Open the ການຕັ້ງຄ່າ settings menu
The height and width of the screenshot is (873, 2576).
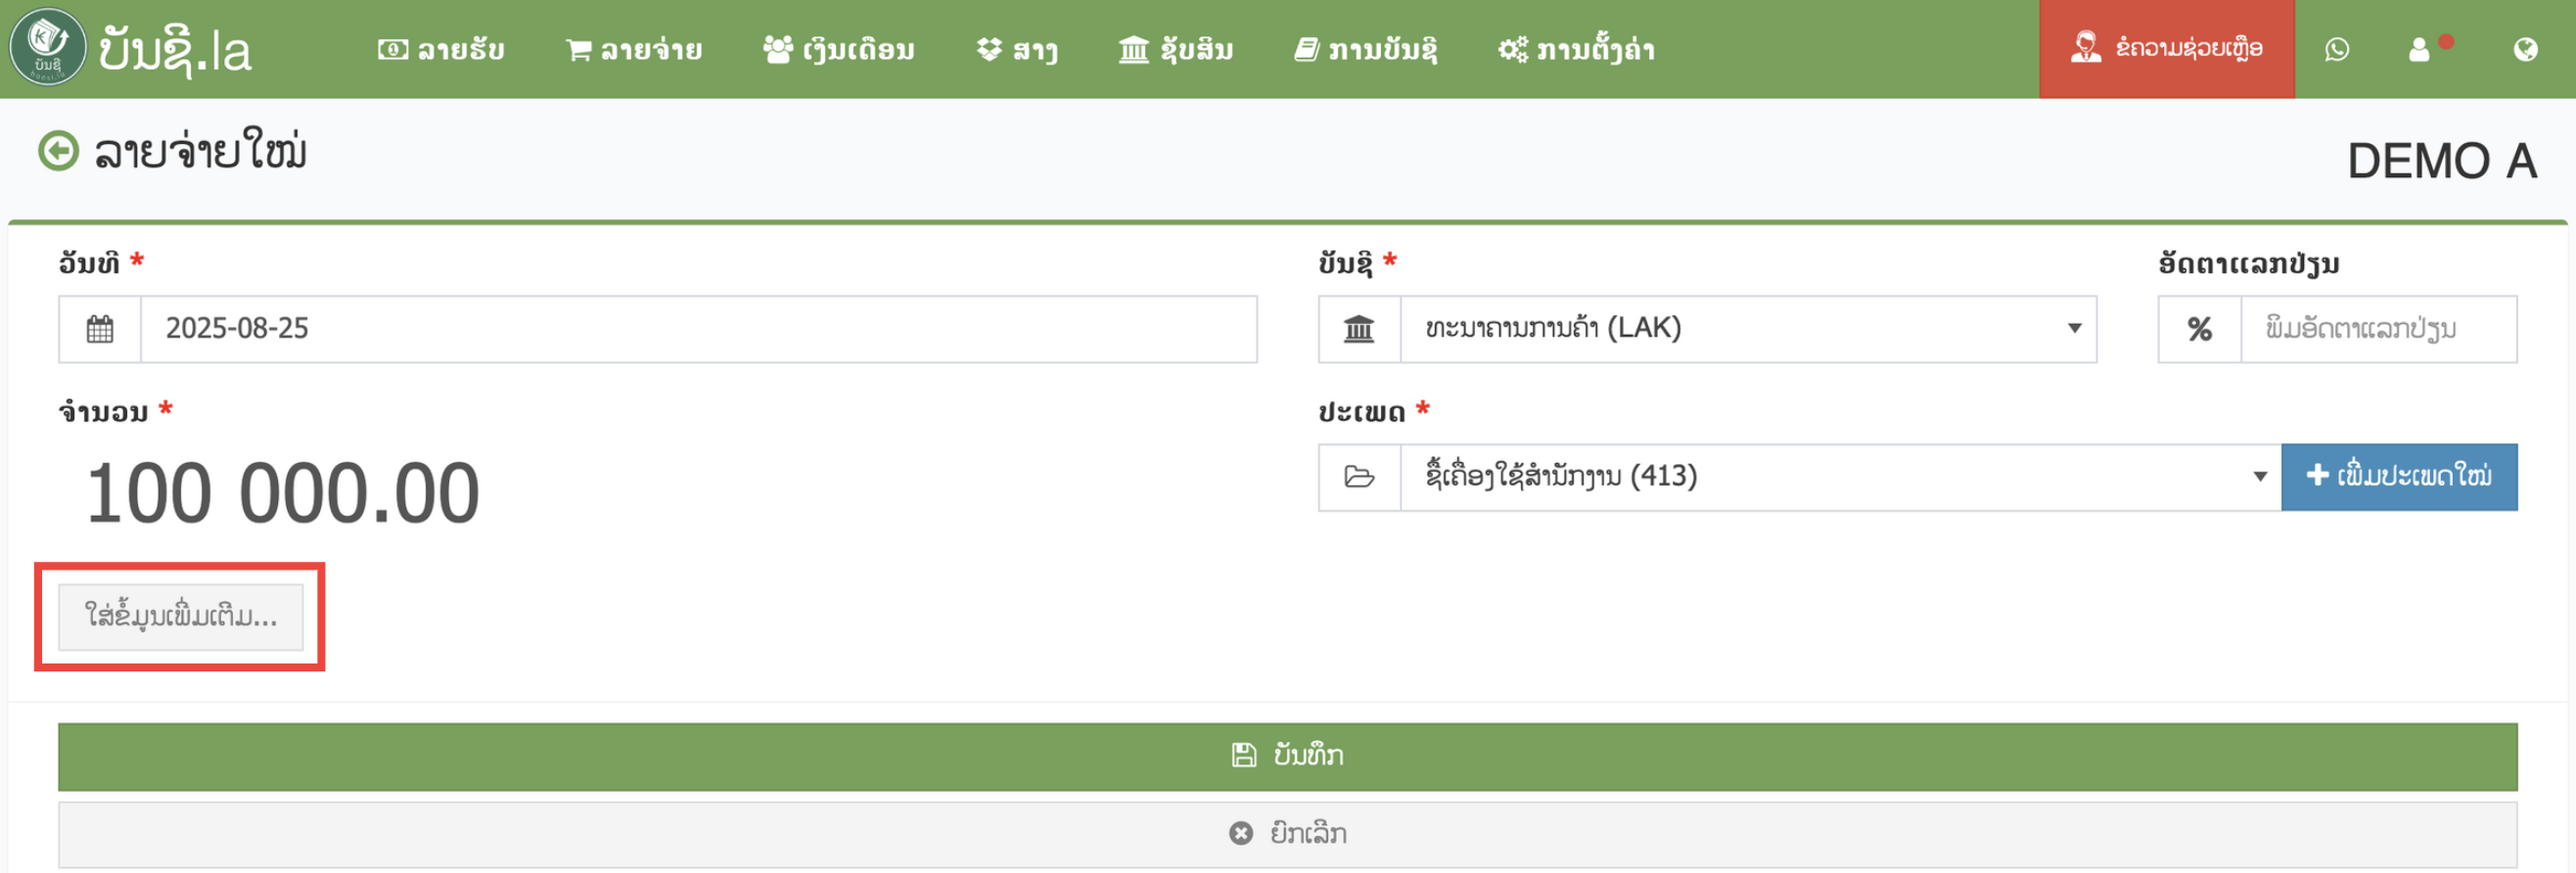1576,49
